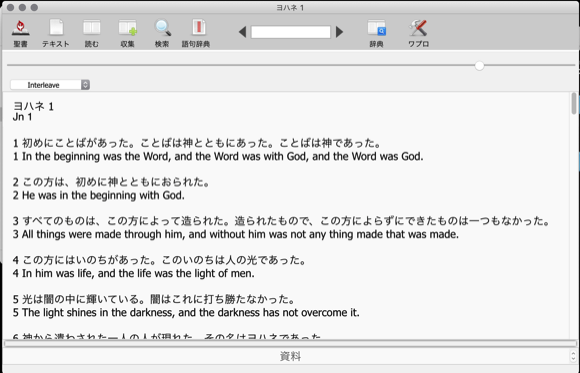
Task: Go forward with the right arrow
Action: [x=339, y=32]
